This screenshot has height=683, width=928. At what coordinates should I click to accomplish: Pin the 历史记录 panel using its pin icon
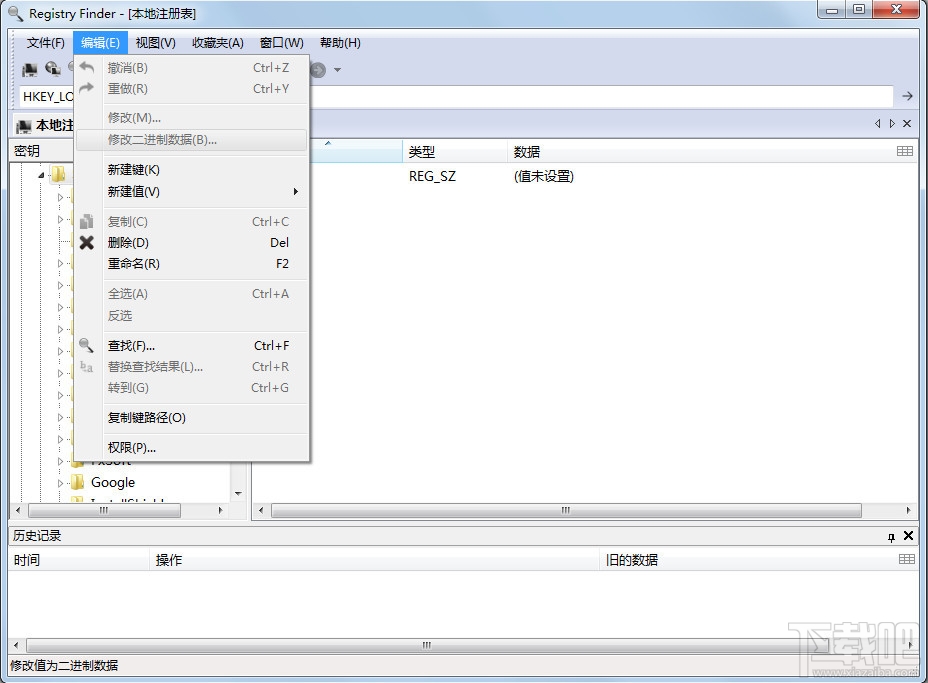(893, 535)
